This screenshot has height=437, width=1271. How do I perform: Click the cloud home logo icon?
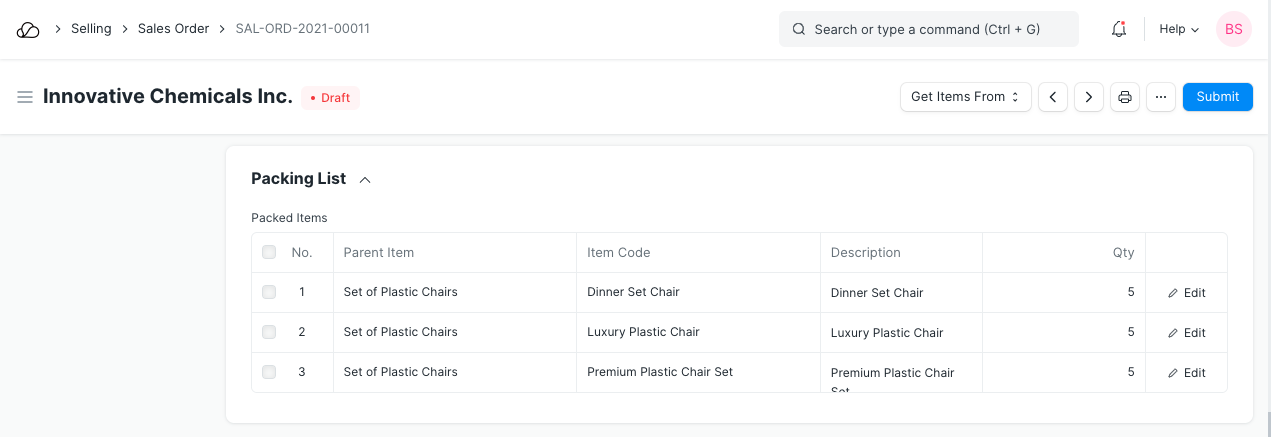pos(28,30)
